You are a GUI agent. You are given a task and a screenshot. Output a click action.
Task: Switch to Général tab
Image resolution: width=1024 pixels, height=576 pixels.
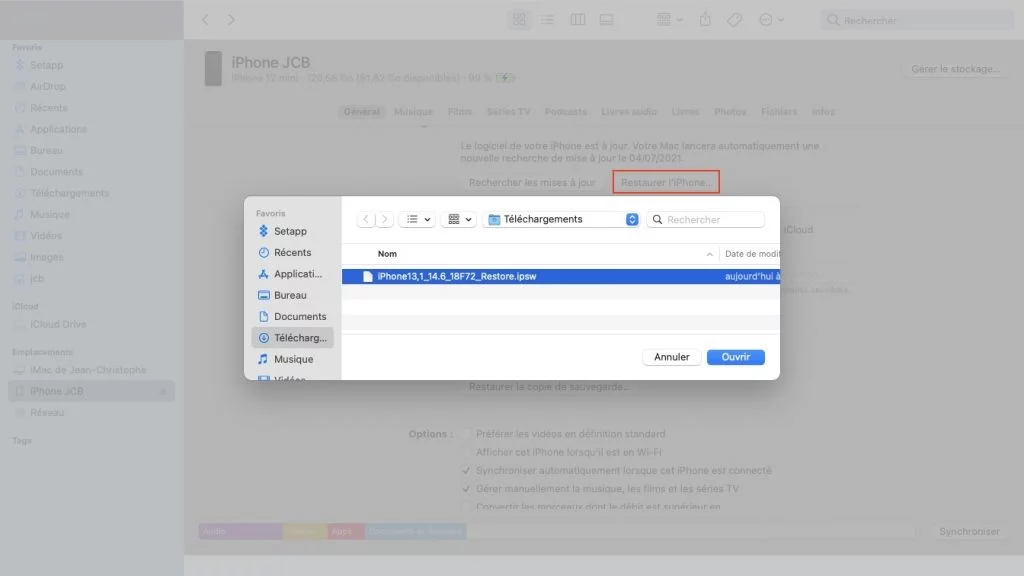tap(361, 112)
